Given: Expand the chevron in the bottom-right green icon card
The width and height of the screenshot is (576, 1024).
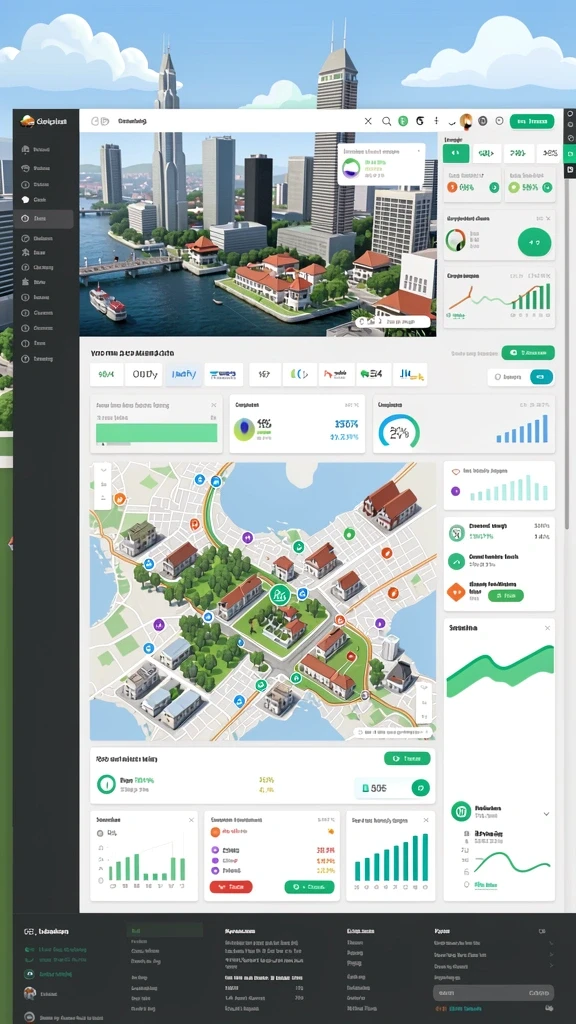Looking at the screenshot, I should (546, 814).
